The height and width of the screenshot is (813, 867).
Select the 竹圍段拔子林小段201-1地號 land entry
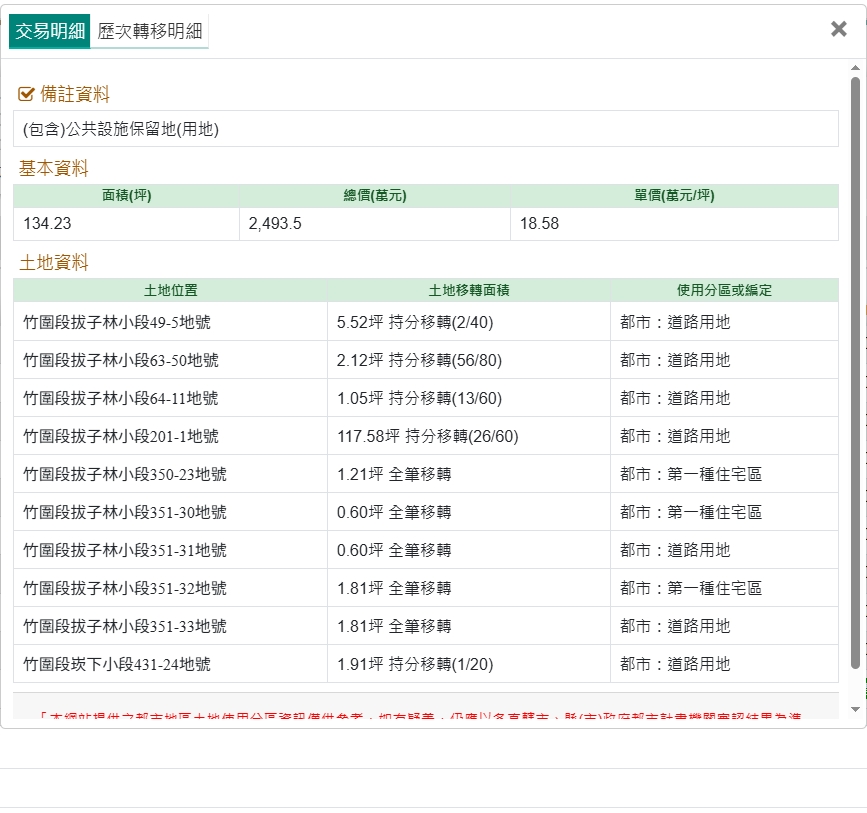pos(121,437)
